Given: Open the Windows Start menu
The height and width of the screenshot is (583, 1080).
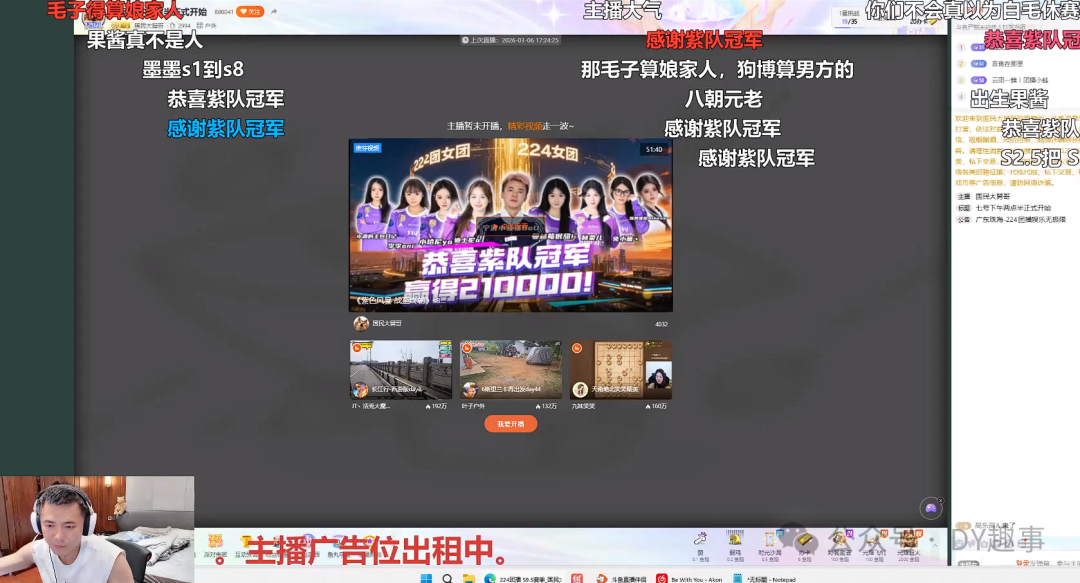Looking at the screenshot, I should (426, 578).
